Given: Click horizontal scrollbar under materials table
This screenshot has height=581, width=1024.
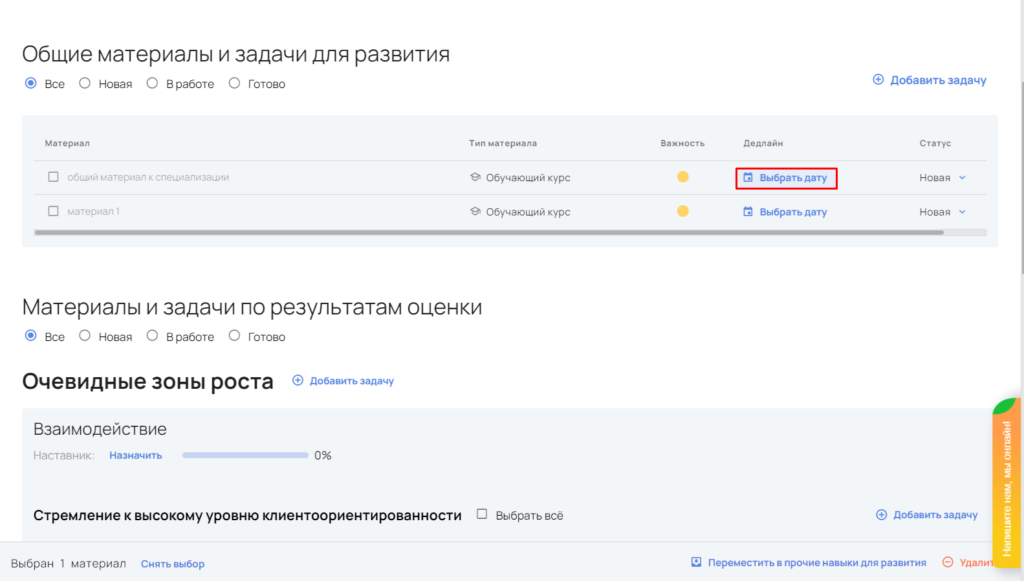Looking at the screenshot, I should [488, 232].
